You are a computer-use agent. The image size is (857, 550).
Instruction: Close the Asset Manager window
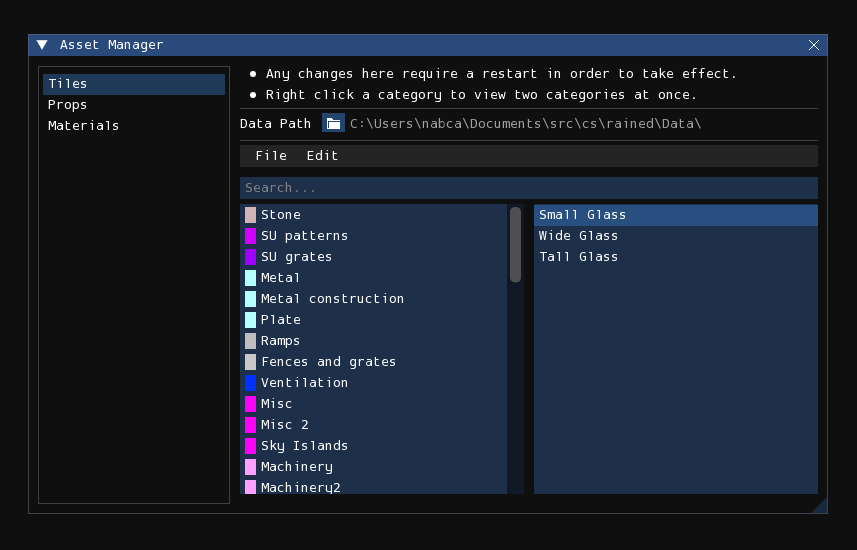click(x=814, y=45)
